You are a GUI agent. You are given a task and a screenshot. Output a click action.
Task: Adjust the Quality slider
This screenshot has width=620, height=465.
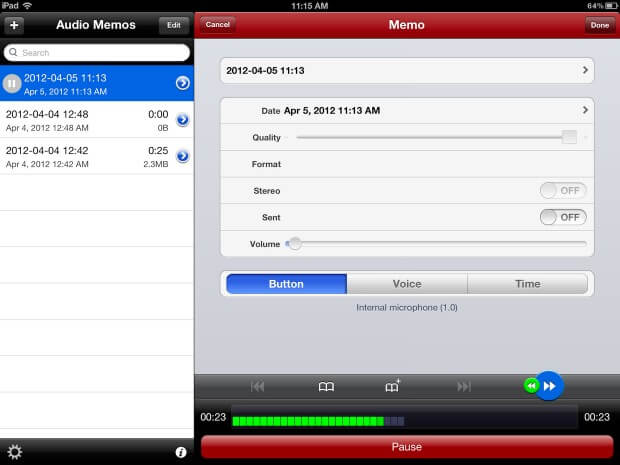tap(437, 138)
